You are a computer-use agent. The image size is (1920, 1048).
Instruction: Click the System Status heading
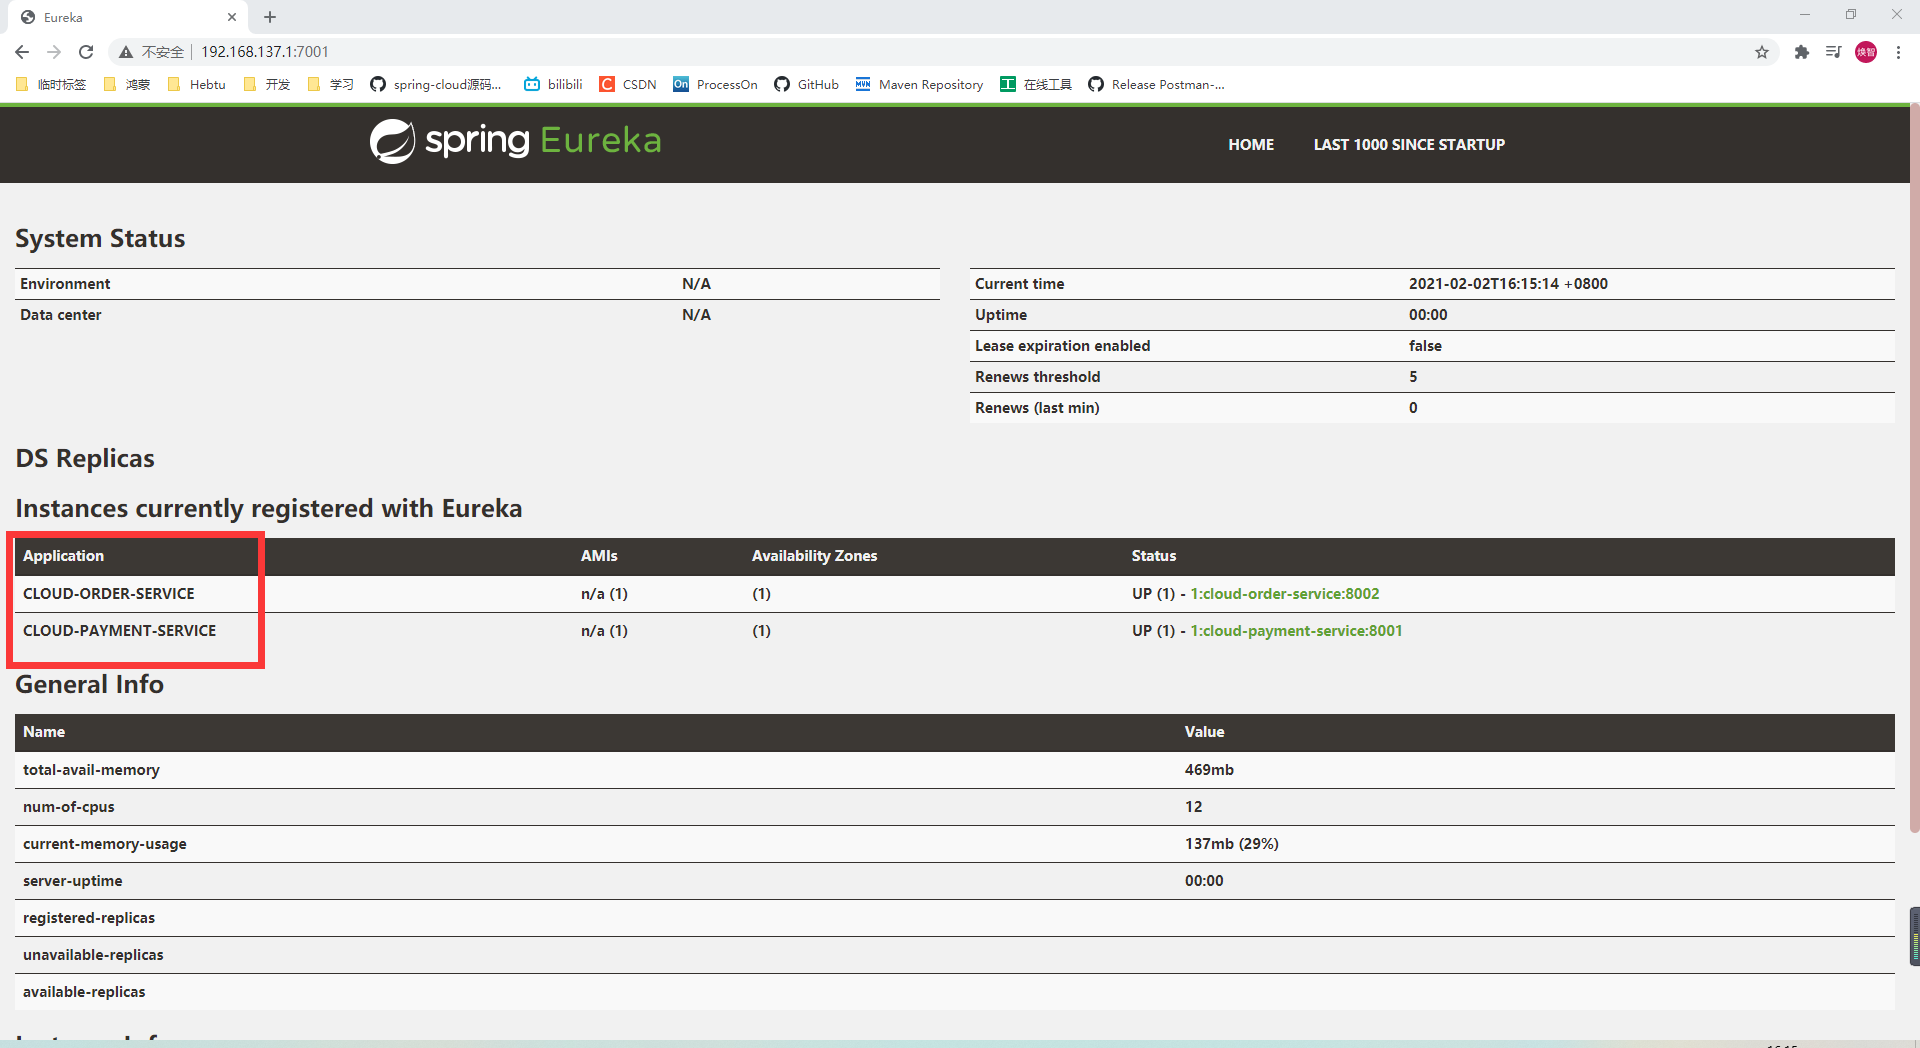click(100, 239)
